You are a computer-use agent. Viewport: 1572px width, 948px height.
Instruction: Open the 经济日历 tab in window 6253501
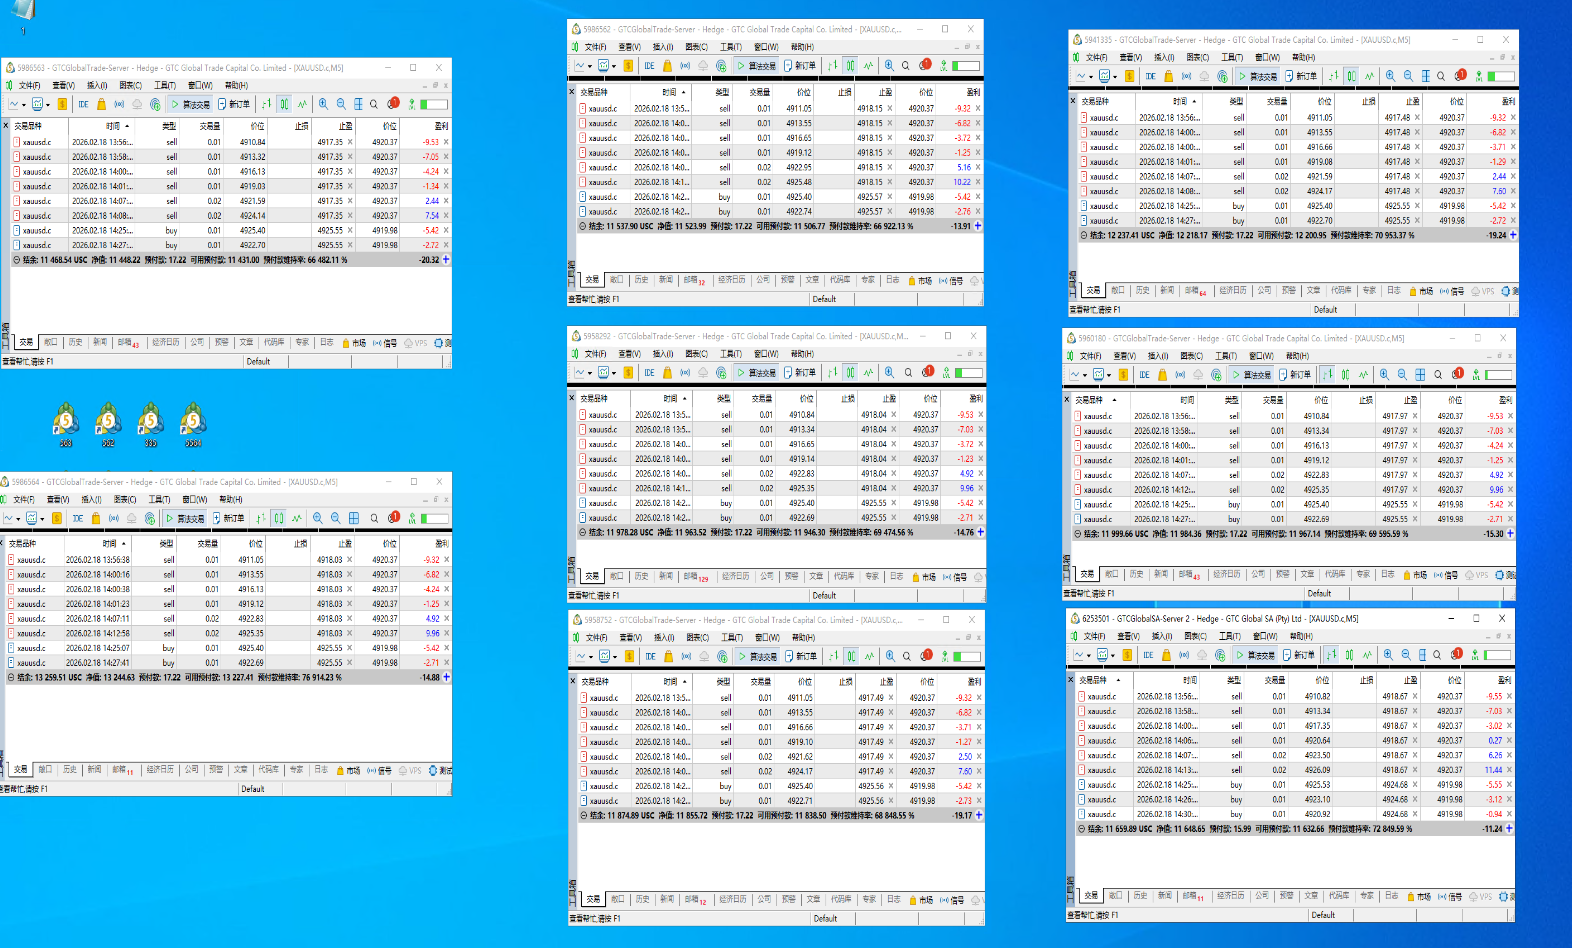[1231, 896]
